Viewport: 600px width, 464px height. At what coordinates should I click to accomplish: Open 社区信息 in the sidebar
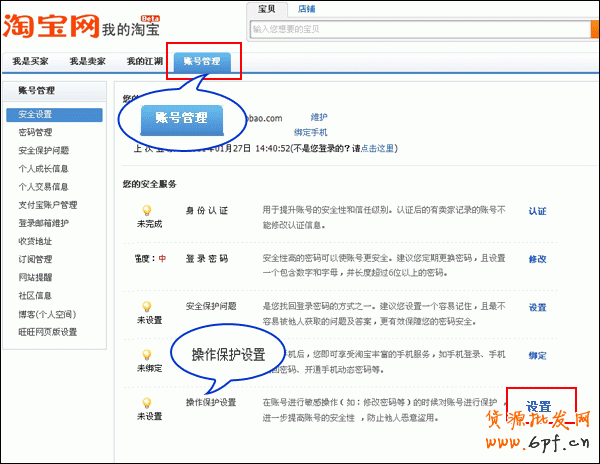(35, 296)
